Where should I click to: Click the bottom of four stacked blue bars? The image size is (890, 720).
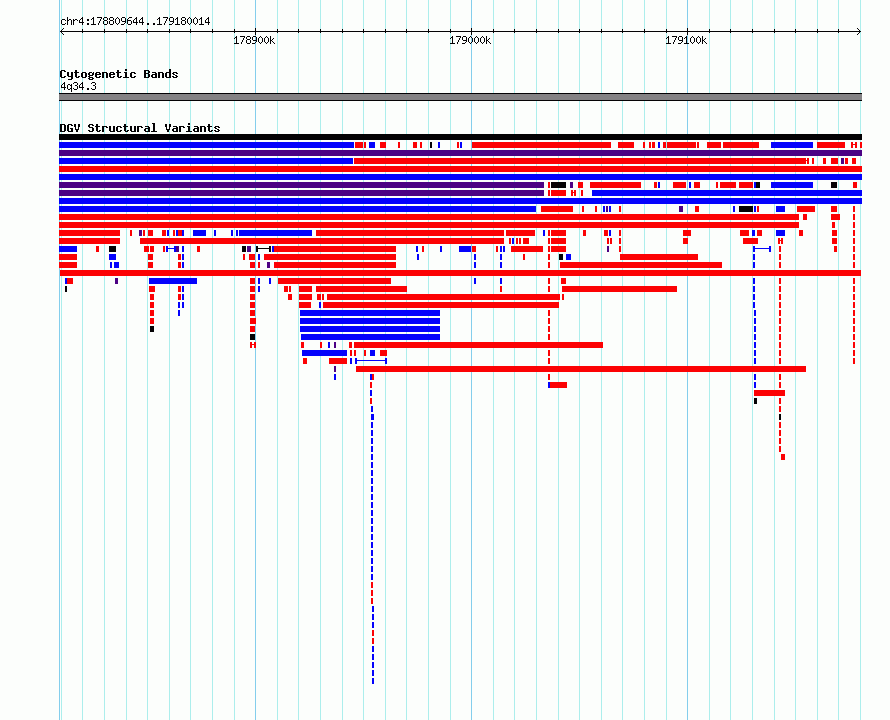(x=370, y=337)
